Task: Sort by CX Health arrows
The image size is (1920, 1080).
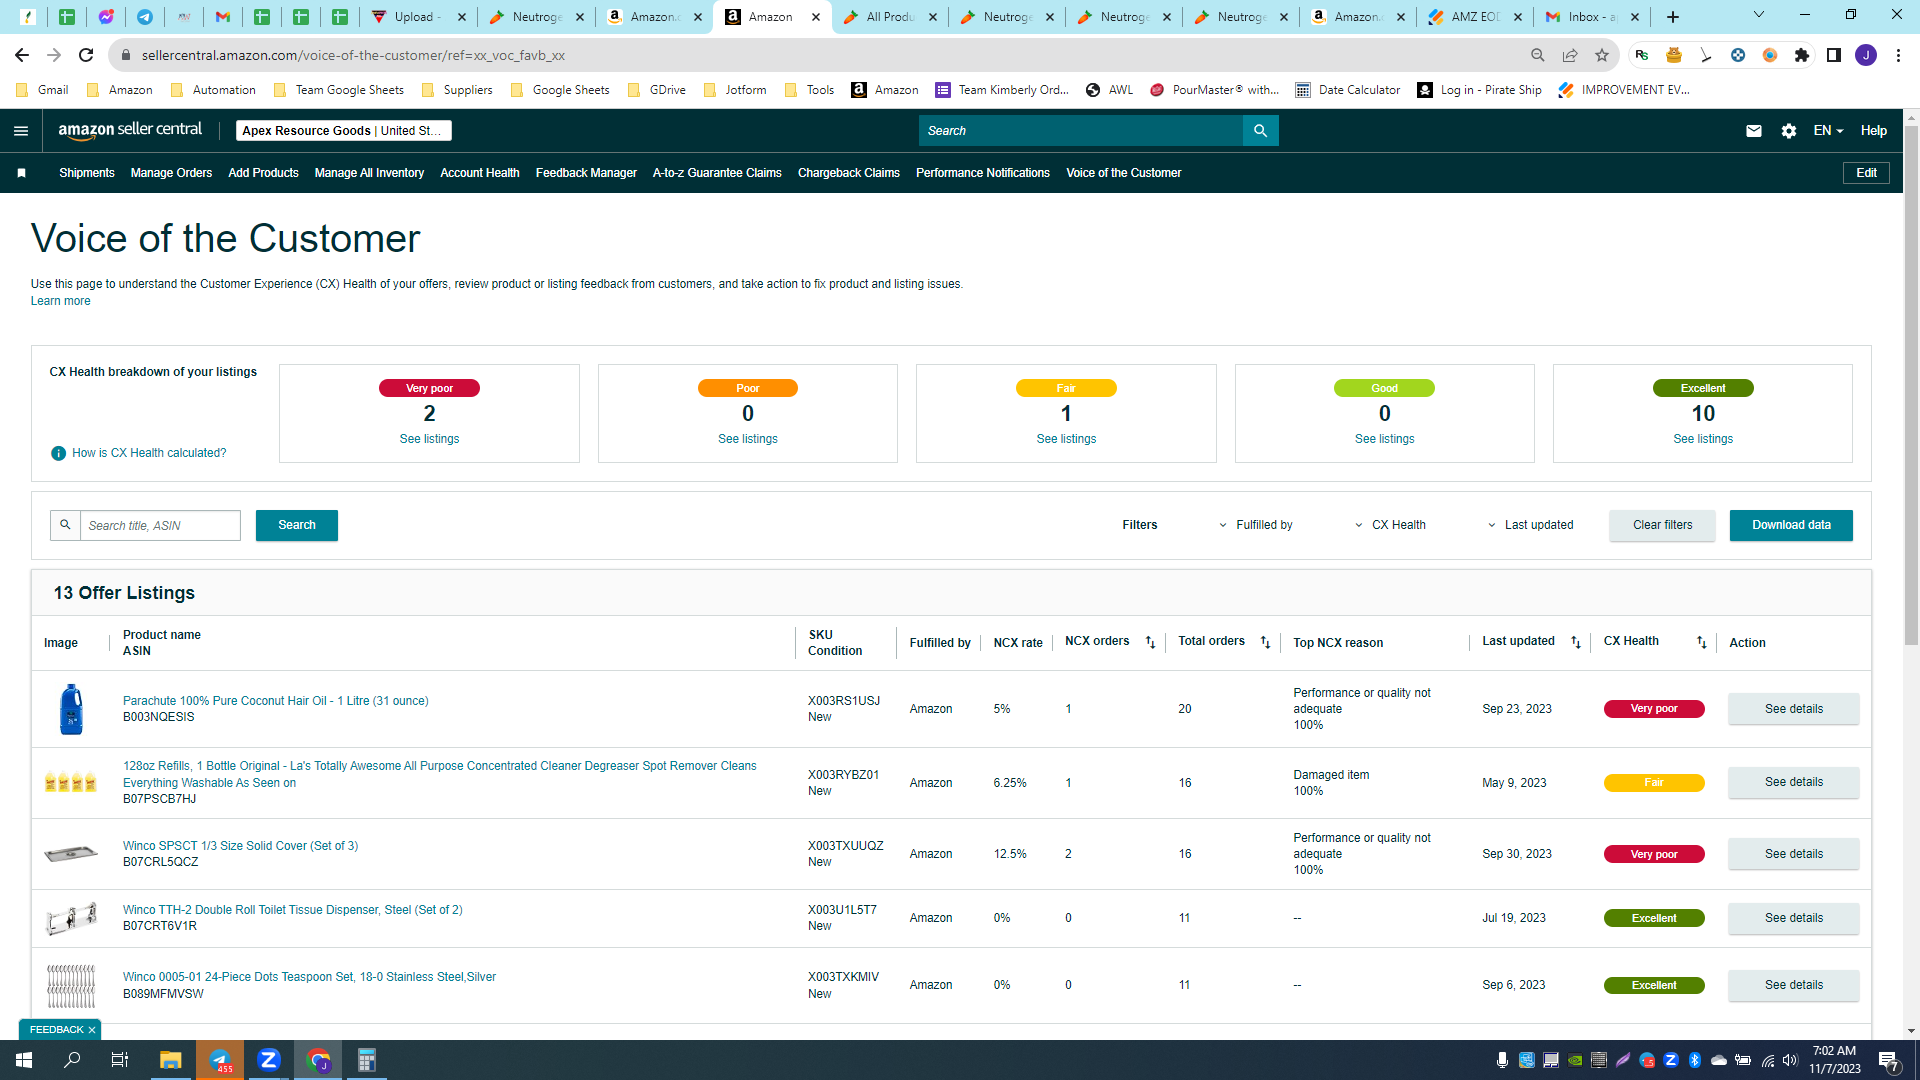Action: tap(1701, 642)
